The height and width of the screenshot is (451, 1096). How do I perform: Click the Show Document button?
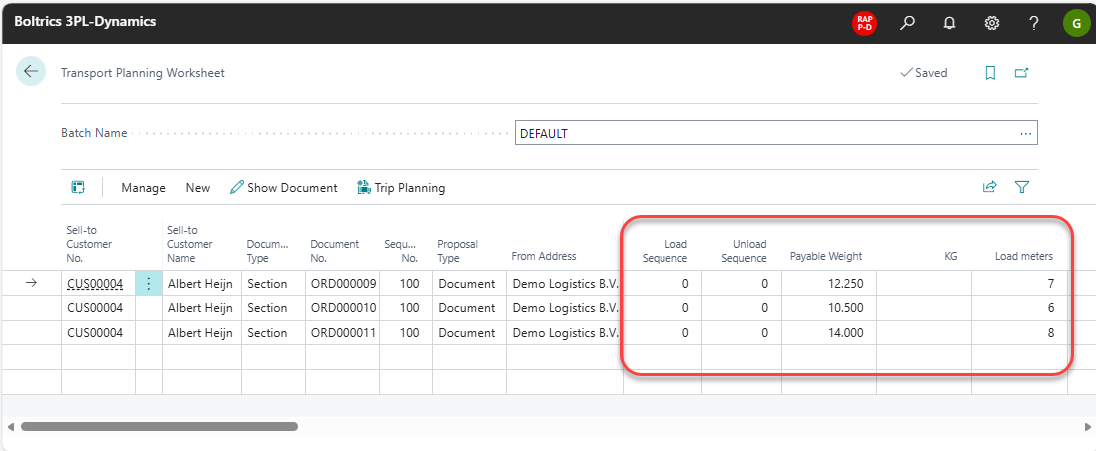pos(284,188)
